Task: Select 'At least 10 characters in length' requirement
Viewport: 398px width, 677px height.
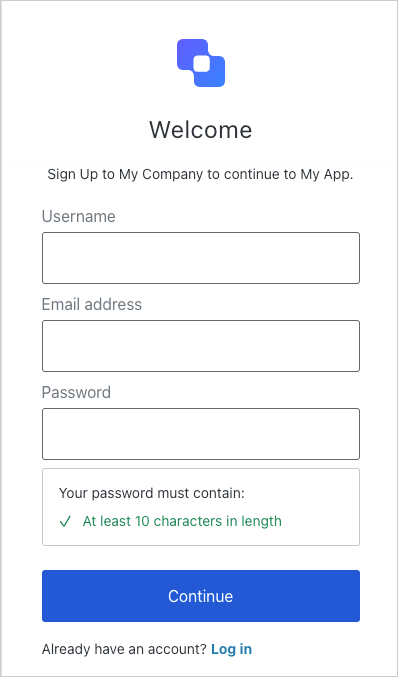Action: (182, 521)
